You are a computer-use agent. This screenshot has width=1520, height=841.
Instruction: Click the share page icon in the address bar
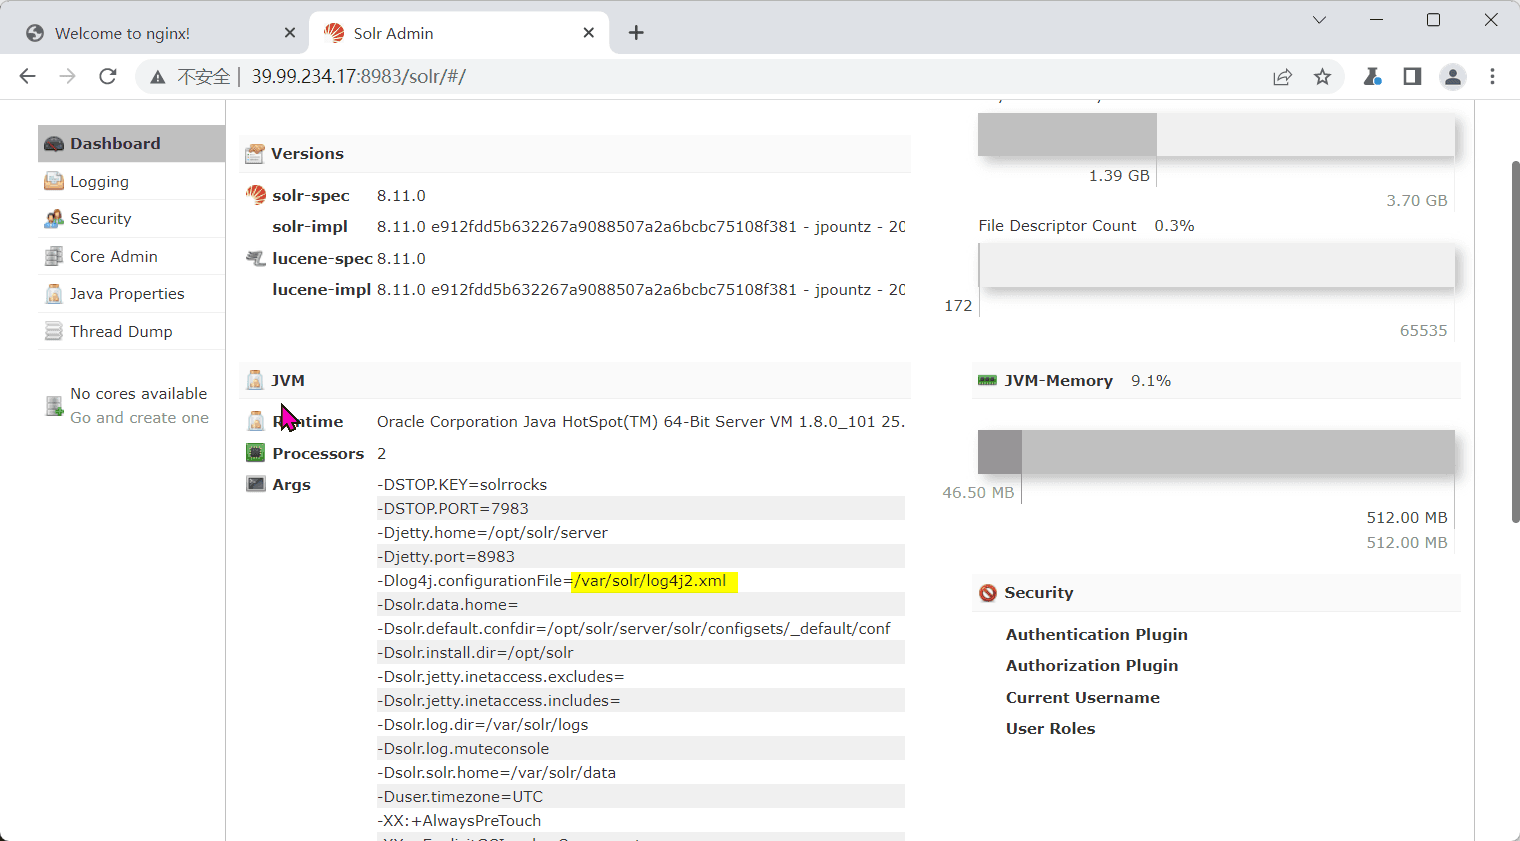coord(1282,77)
